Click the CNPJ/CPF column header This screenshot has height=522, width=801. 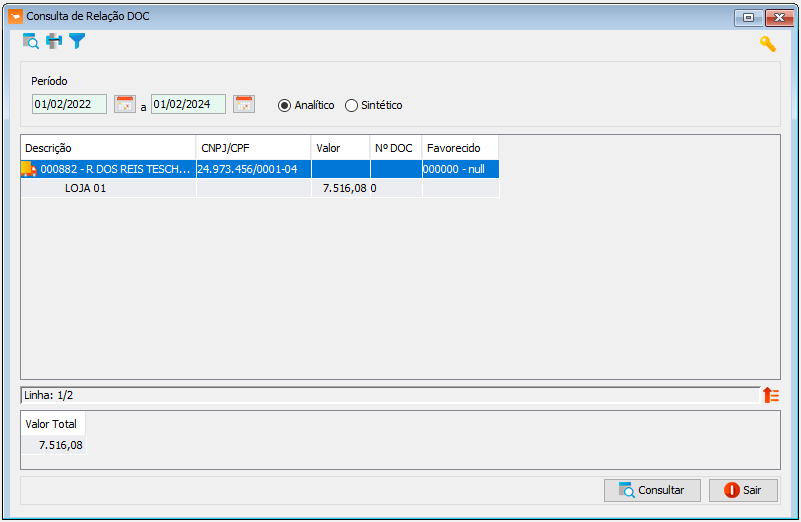(253, 148)
